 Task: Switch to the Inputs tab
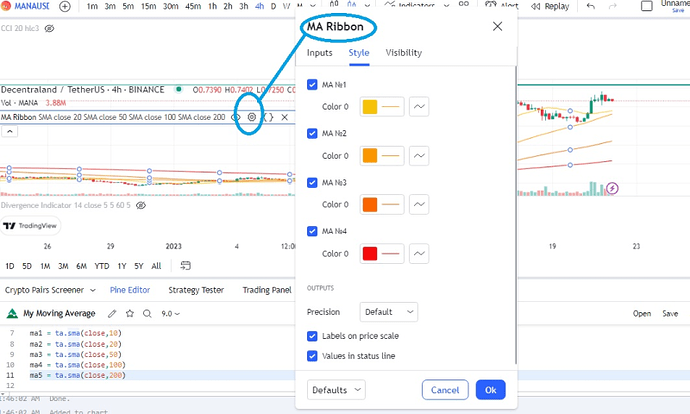click(x=320, y=52)
